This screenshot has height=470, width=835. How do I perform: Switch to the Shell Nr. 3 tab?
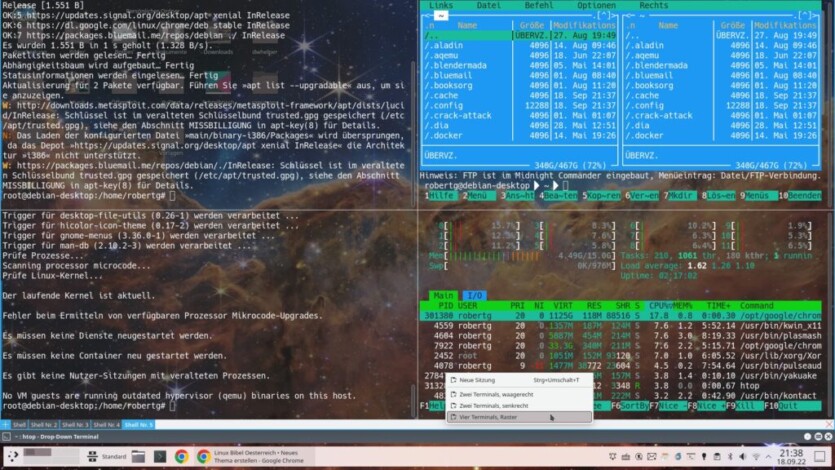75,425
